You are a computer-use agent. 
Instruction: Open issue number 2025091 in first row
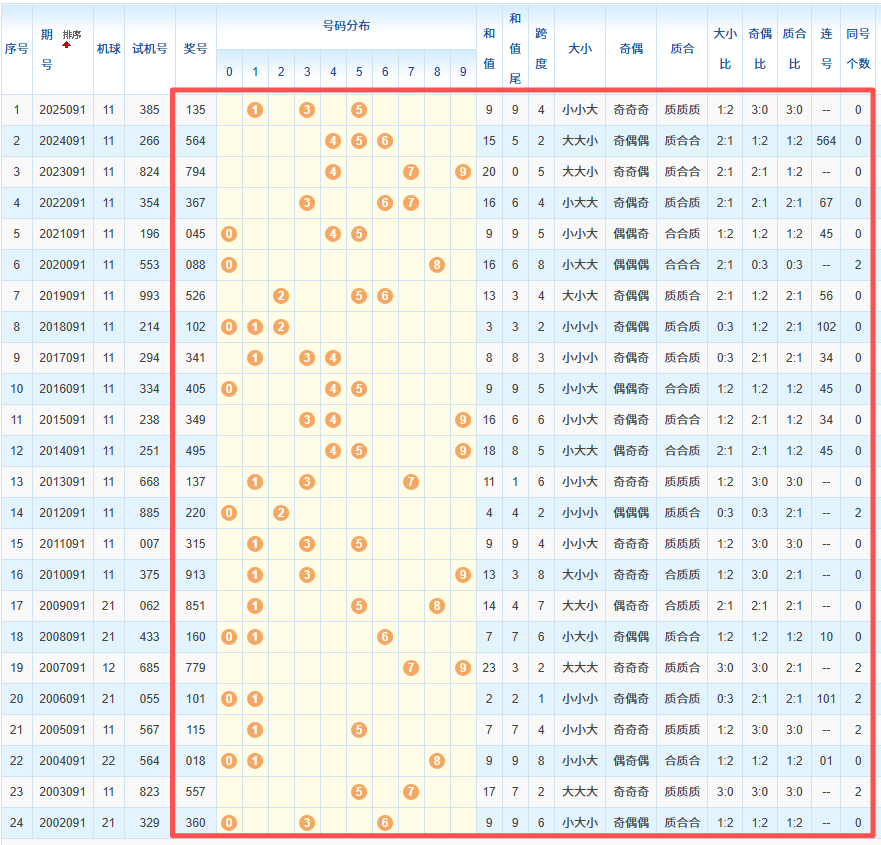click(x=63, y=110)
